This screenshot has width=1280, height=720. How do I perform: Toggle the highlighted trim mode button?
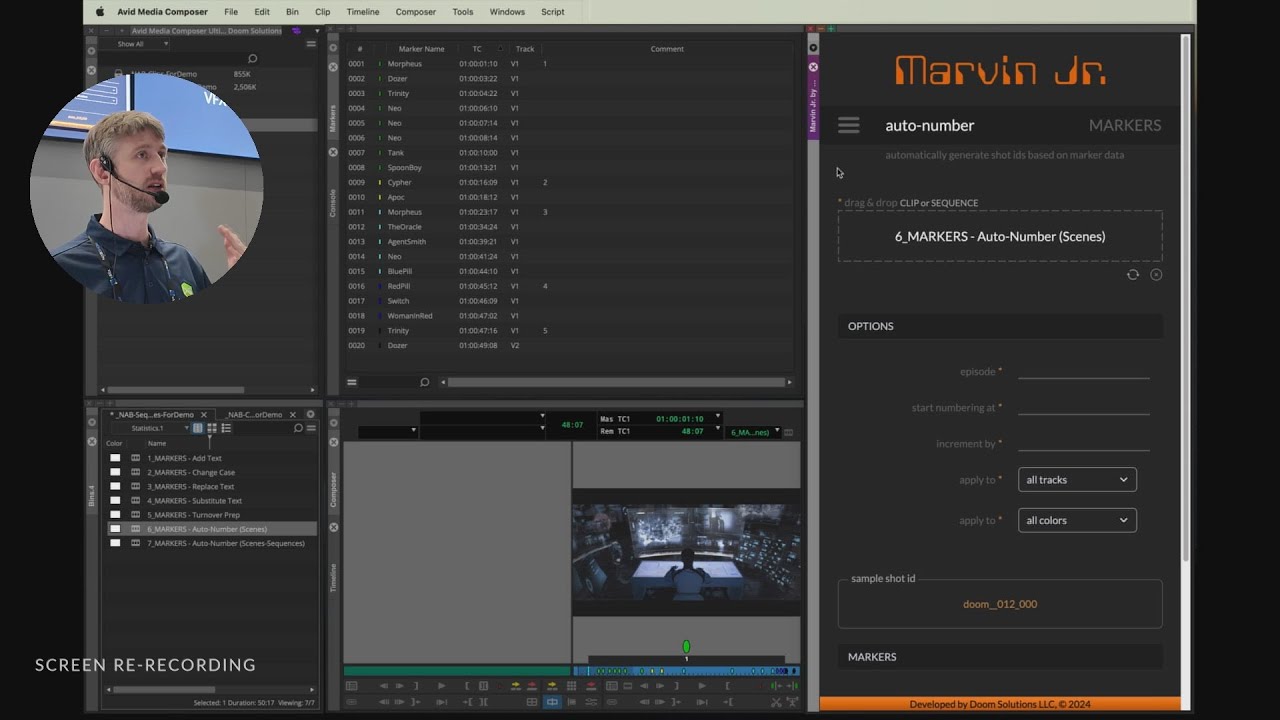click(x=552, y=702)
